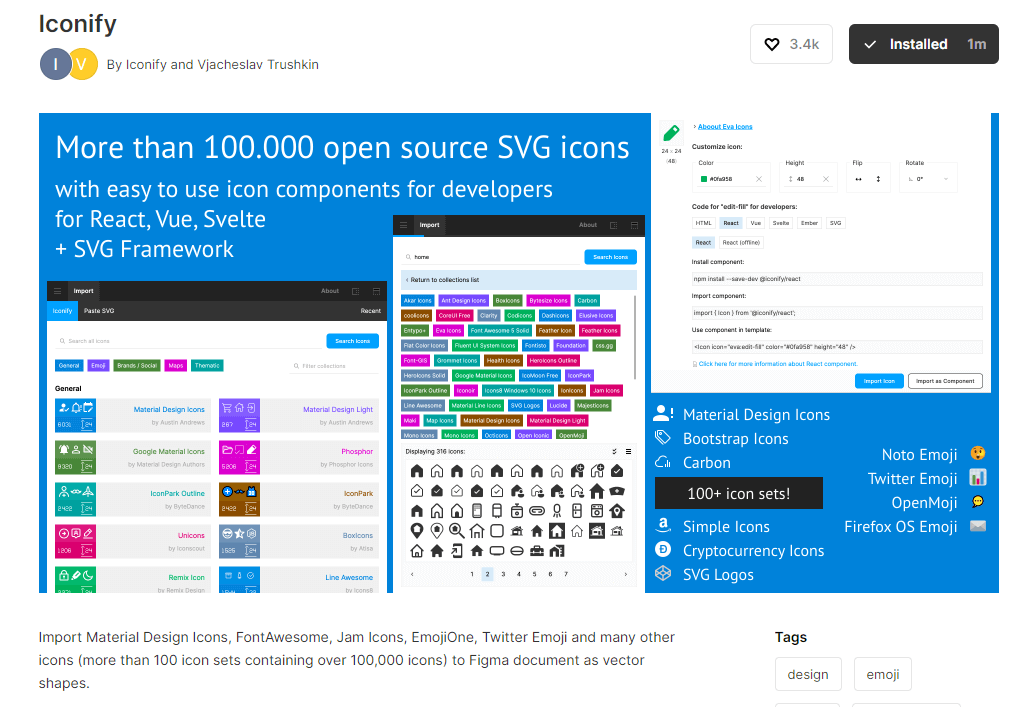Select the Brands / Social category chip
Image resolution: width=1029 pixels, height=707 pixels.
click(137, 366)
